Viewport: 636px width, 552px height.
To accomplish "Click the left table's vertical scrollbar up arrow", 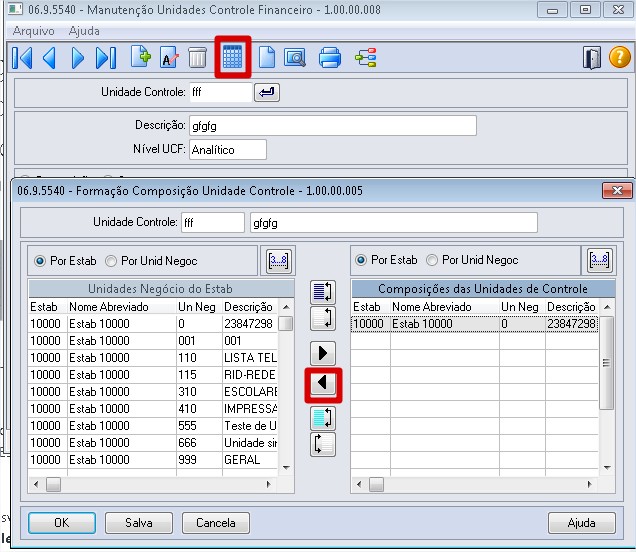I will (286, 307).
